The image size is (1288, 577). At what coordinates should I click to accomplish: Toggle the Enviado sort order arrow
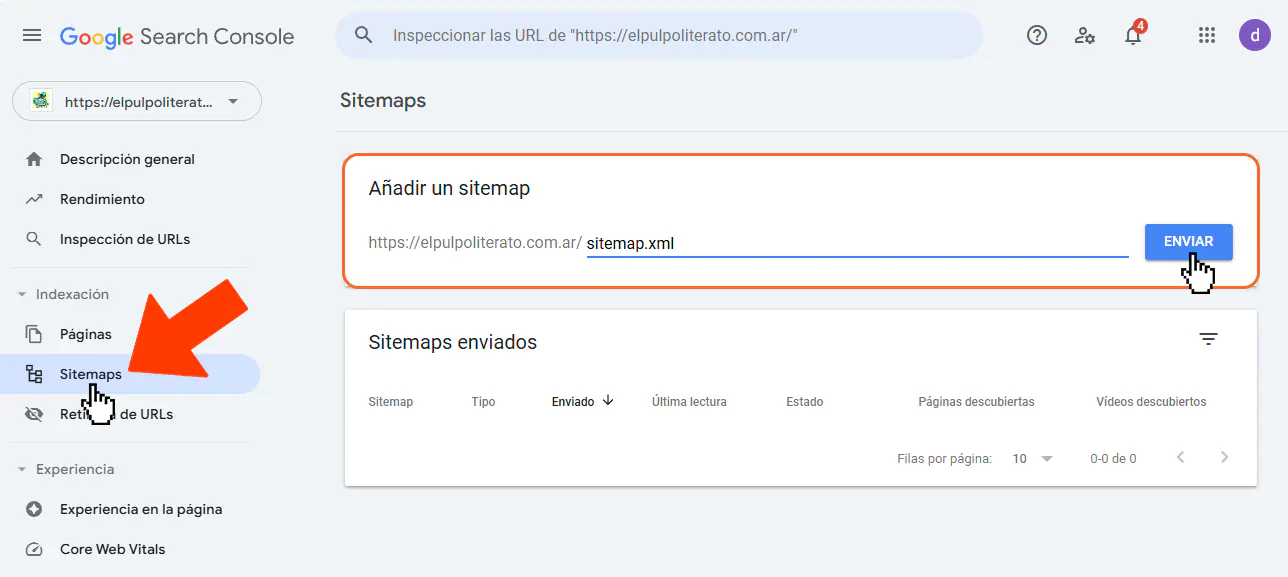tap(608, 400)
